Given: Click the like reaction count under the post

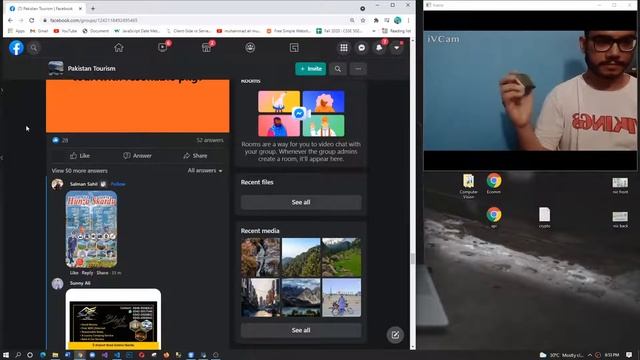Looking at the screenshot, I should [60, 140].
